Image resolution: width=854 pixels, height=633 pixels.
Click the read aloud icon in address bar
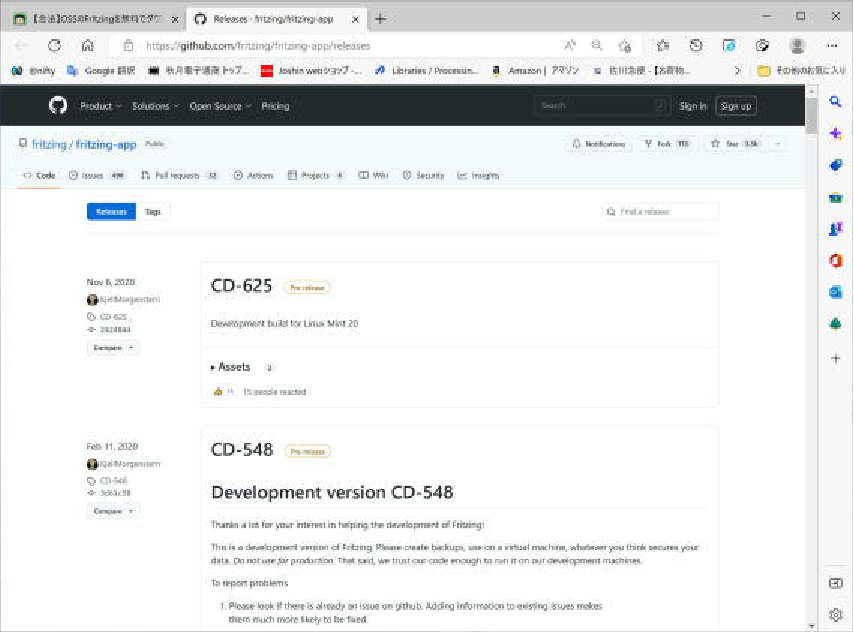(x=570, y=45)
